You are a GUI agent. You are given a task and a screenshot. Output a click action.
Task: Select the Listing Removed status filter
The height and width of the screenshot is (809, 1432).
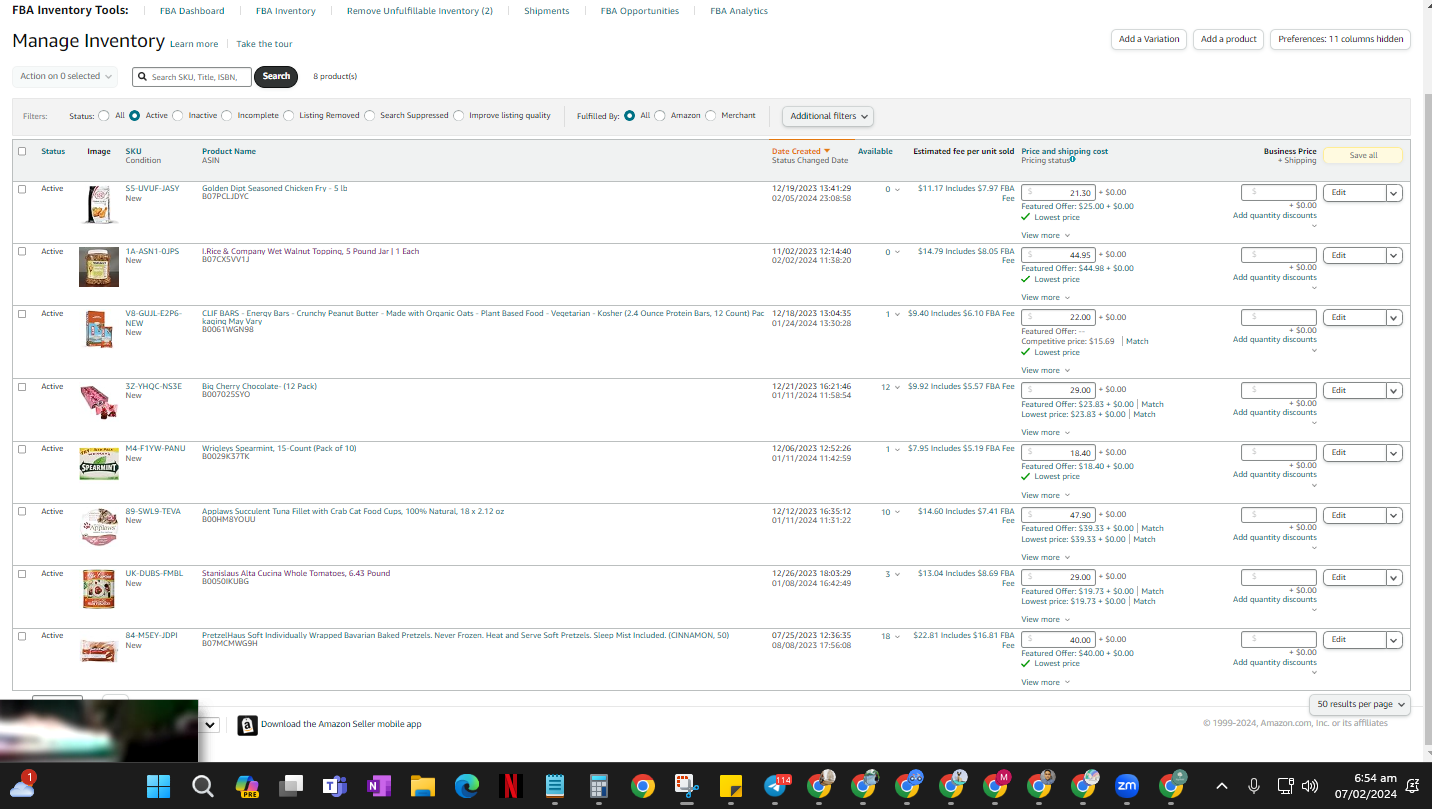click(289, 116)
